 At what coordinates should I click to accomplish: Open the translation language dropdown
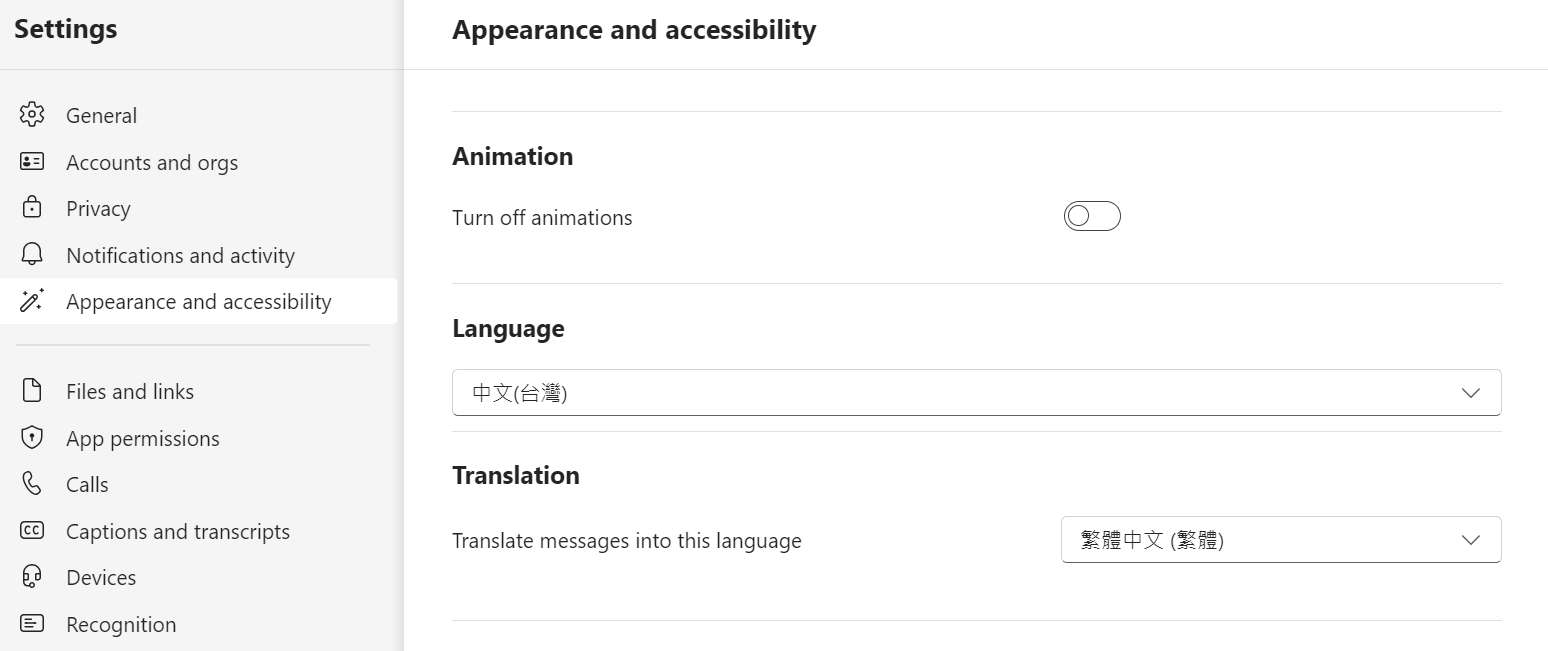1280,540
